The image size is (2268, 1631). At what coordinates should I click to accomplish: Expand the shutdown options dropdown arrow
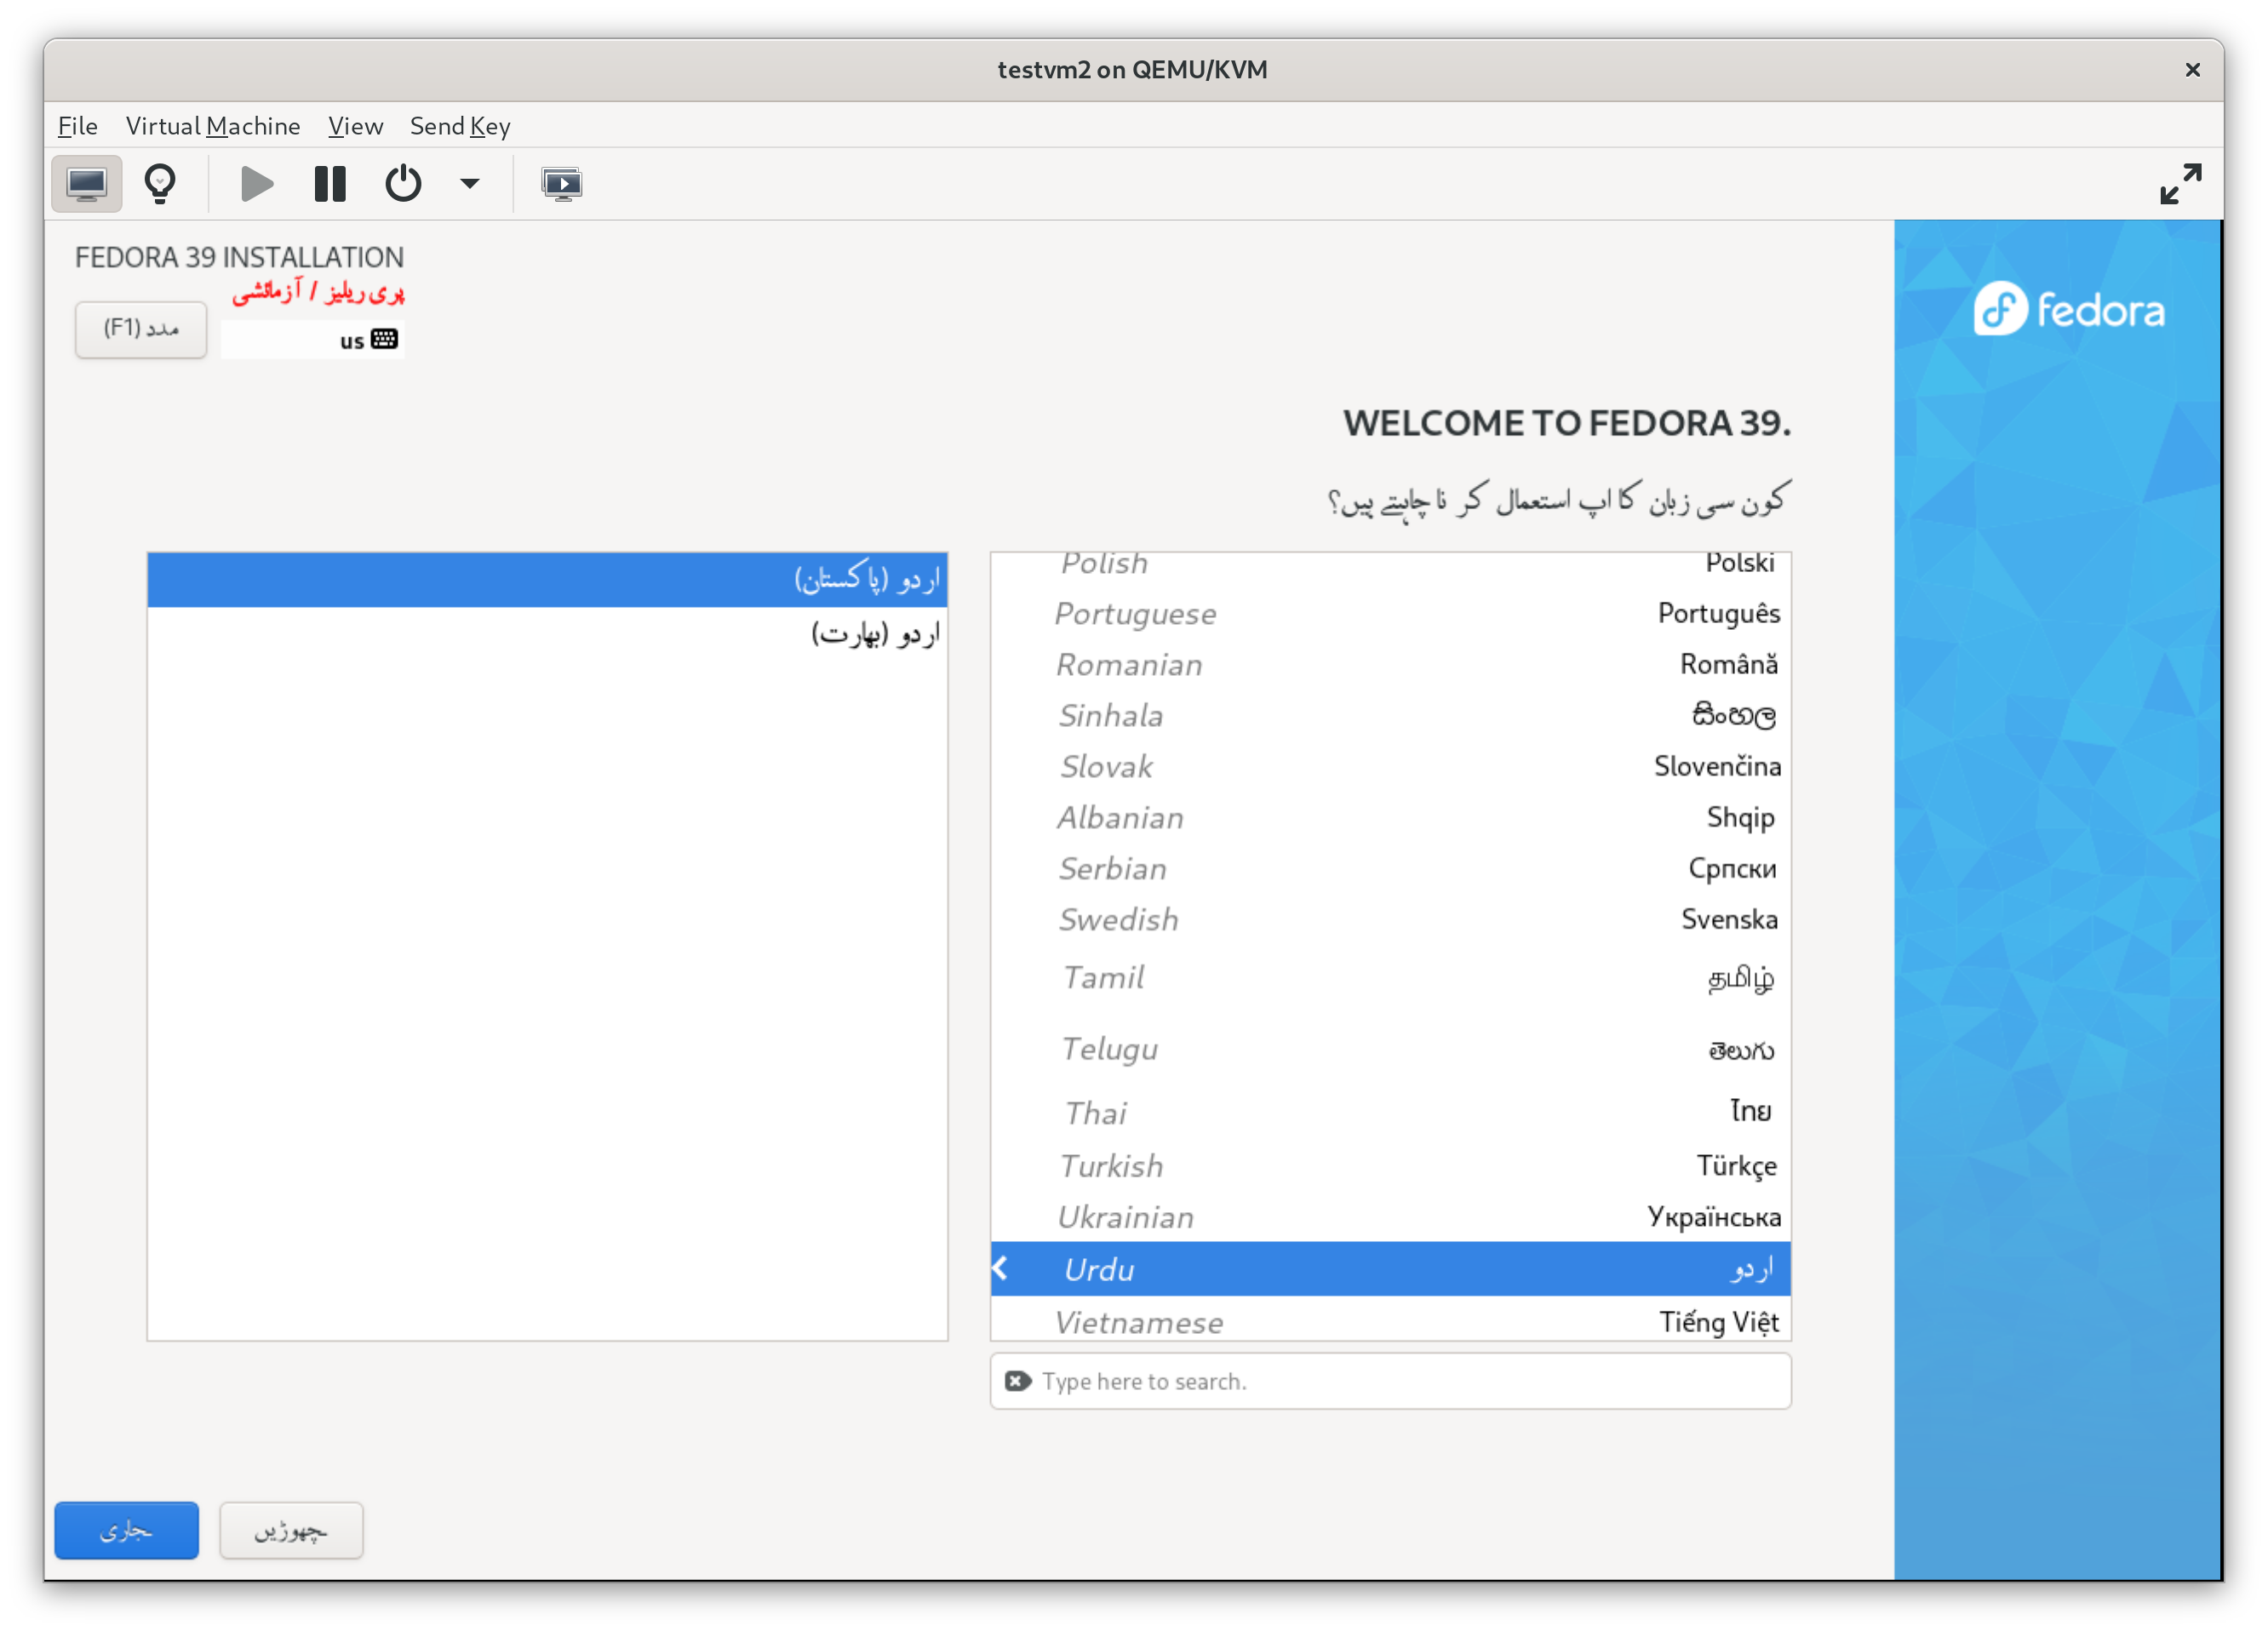469,184
